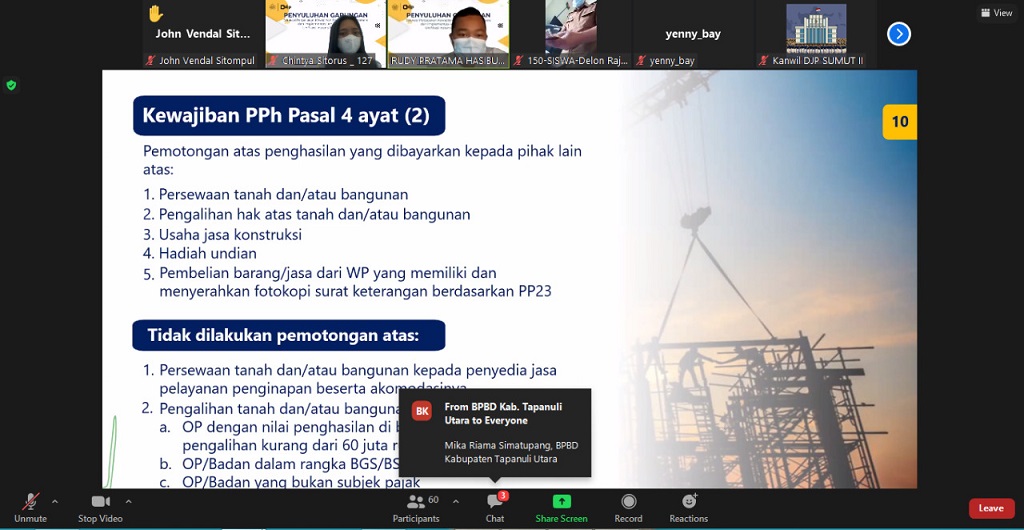1024x530 pixels.
Task: Show more participants with the blue arrow
Action: pyautogui.click(x=899, y=34)
